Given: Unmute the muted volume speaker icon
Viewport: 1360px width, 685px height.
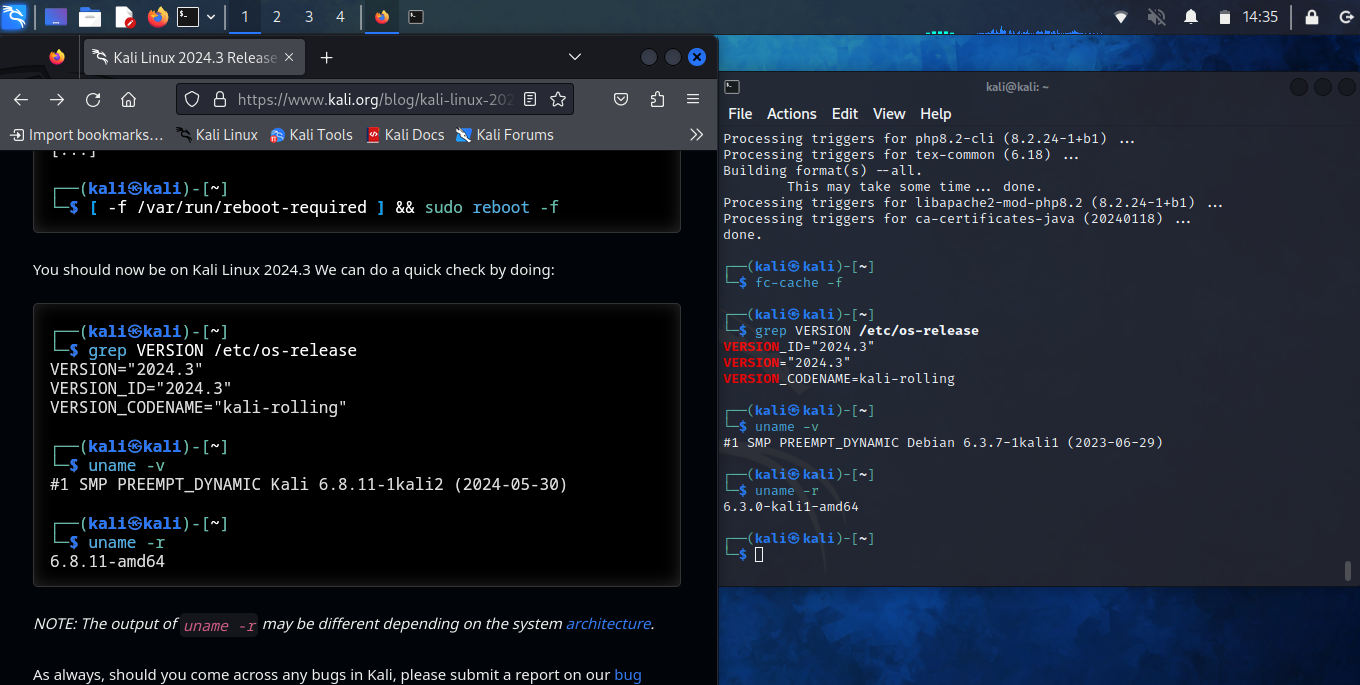Looking at the screenshot, I should click(1156, 16).
